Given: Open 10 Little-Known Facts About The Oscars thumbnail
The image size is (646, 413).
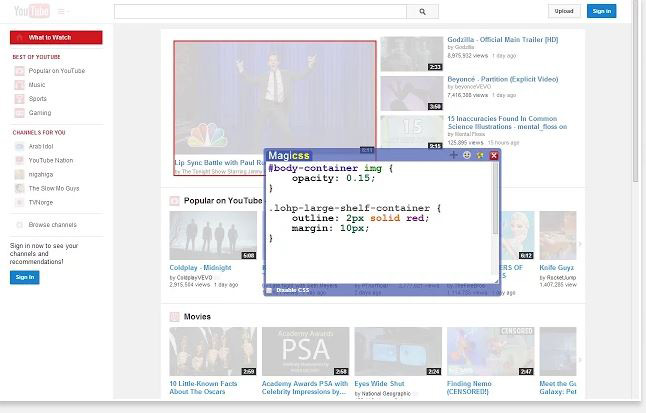Looking at the screenshot, I should click(213, 351).
